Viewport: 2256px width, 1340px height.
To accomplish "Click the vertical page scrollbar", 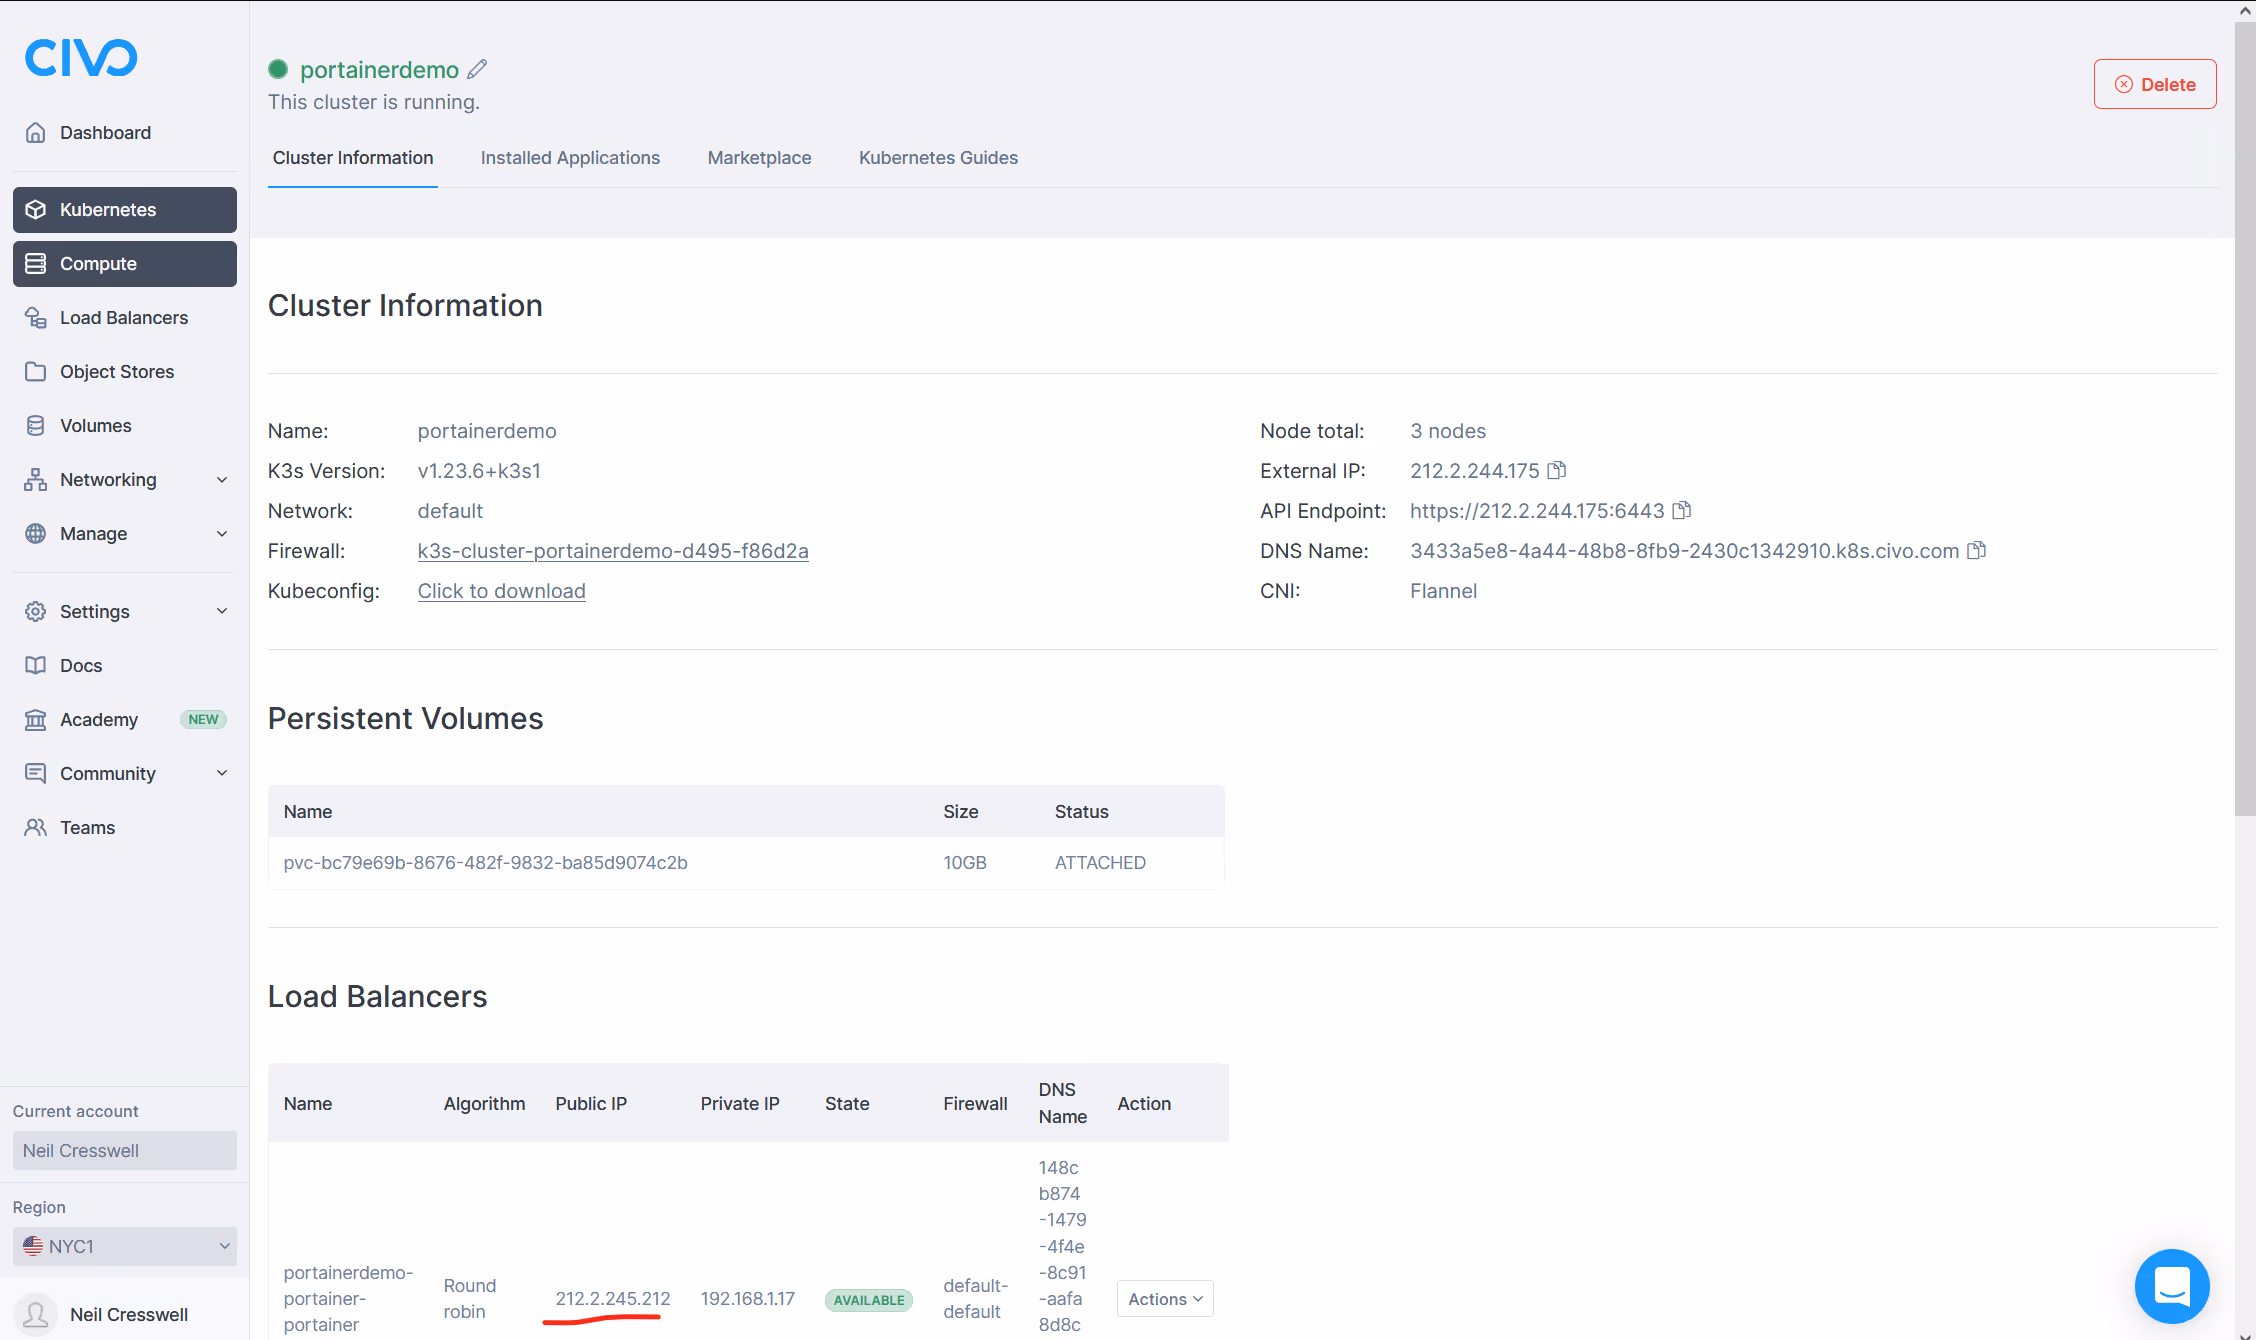I will (2245, 420).
